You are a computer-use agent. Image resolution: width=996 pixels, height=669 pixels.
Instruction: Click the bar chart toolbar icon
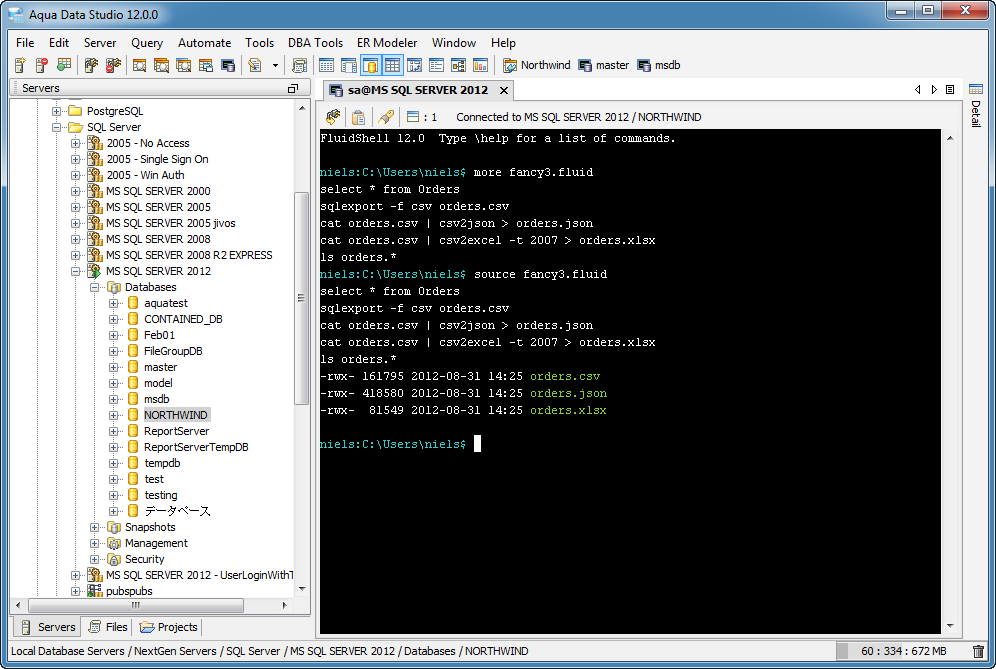[x=481, y=65]
